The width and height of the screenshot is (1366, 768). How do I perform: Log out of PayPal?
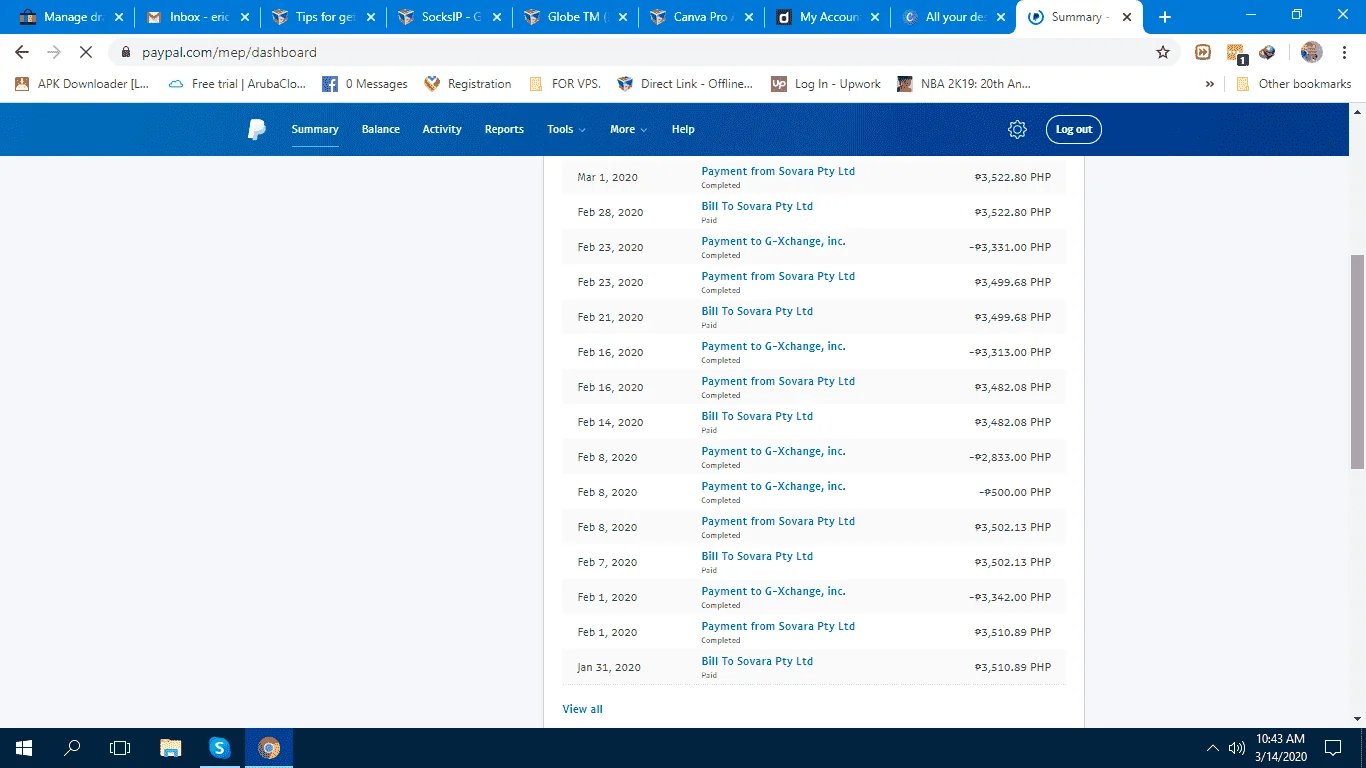(x=1074, y=129)
